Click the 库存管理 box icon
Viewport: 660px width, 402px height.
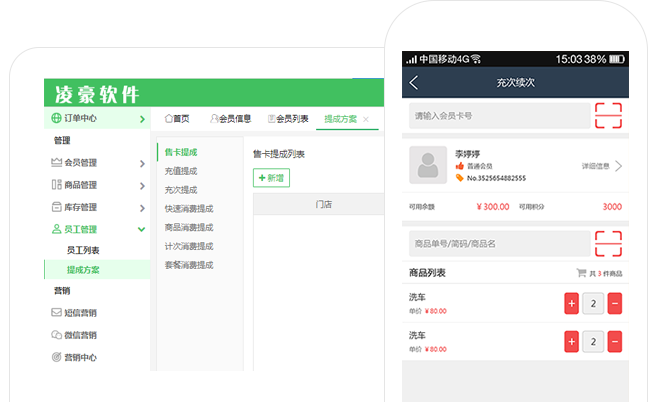(56, 207)
